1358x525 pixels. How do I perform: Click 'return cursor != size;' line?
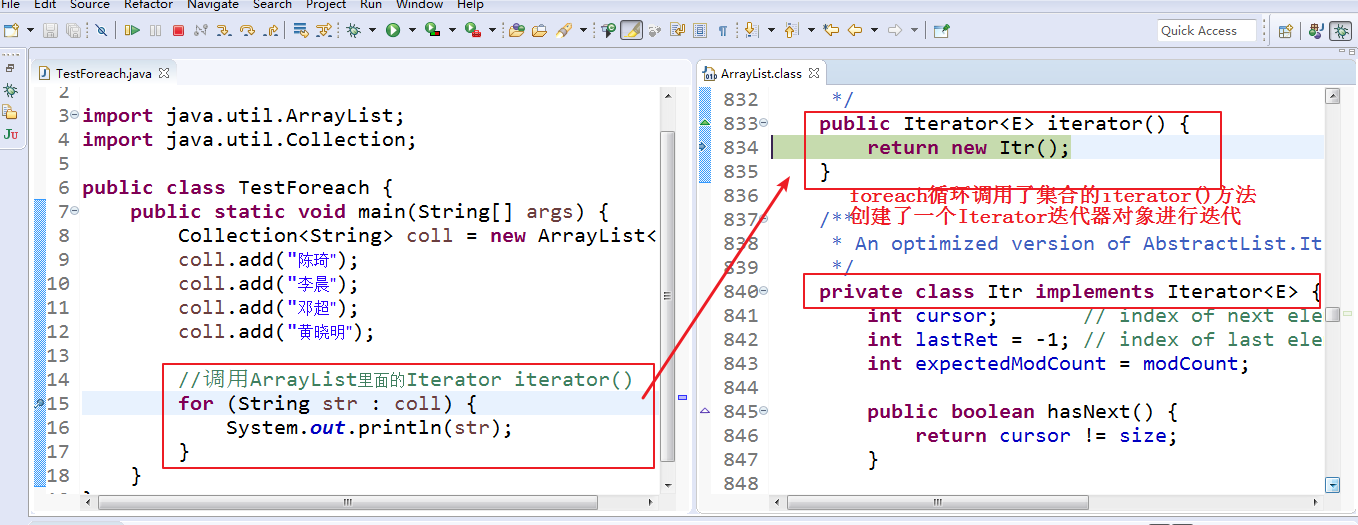pyautogui.click(x=1046, y=436)
